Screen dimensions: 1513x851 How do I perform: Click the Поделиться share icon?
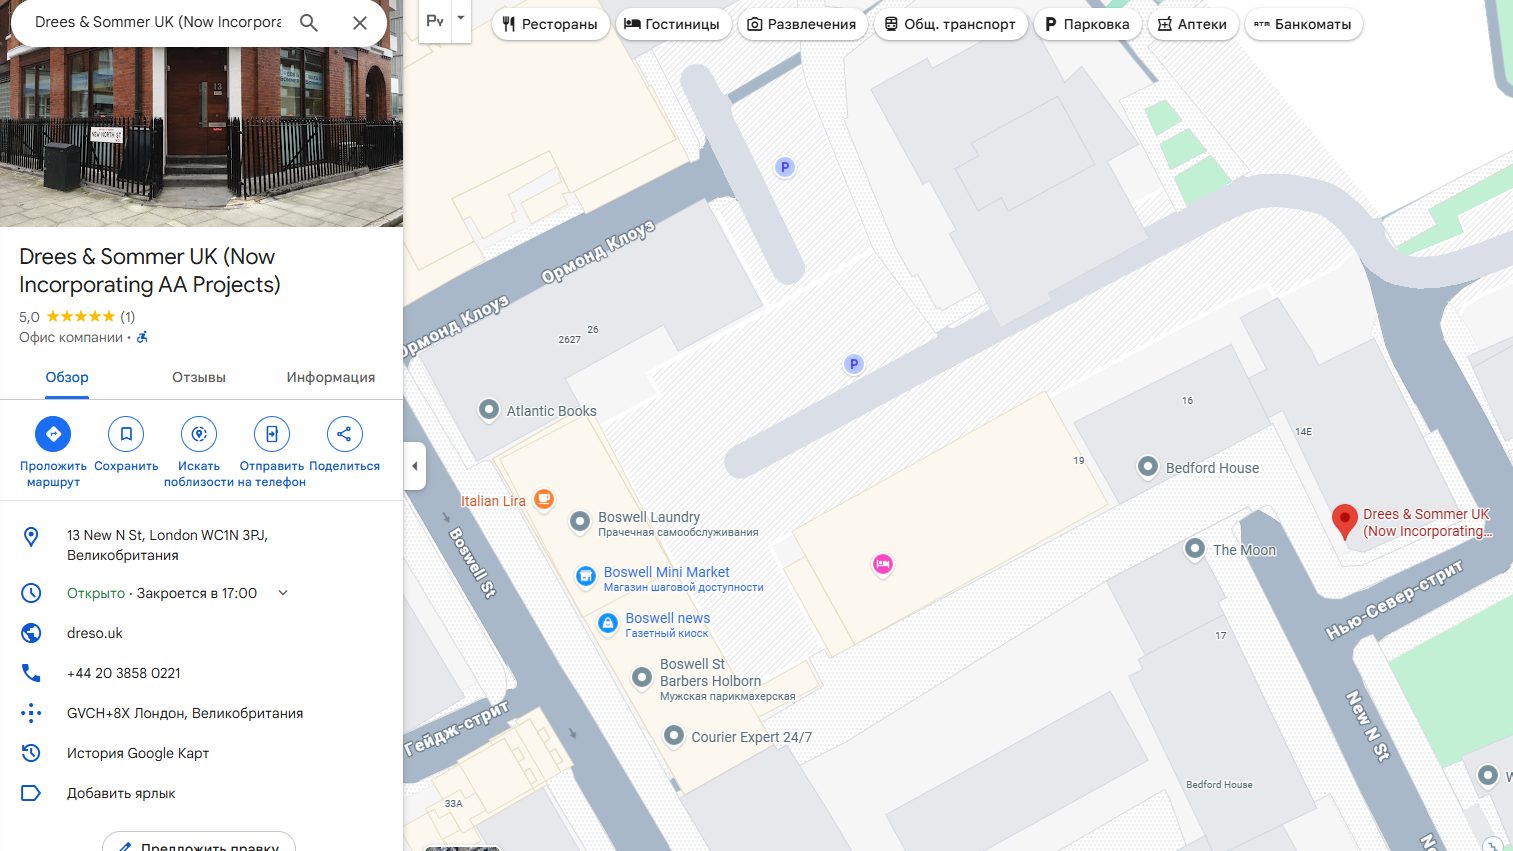345,434
